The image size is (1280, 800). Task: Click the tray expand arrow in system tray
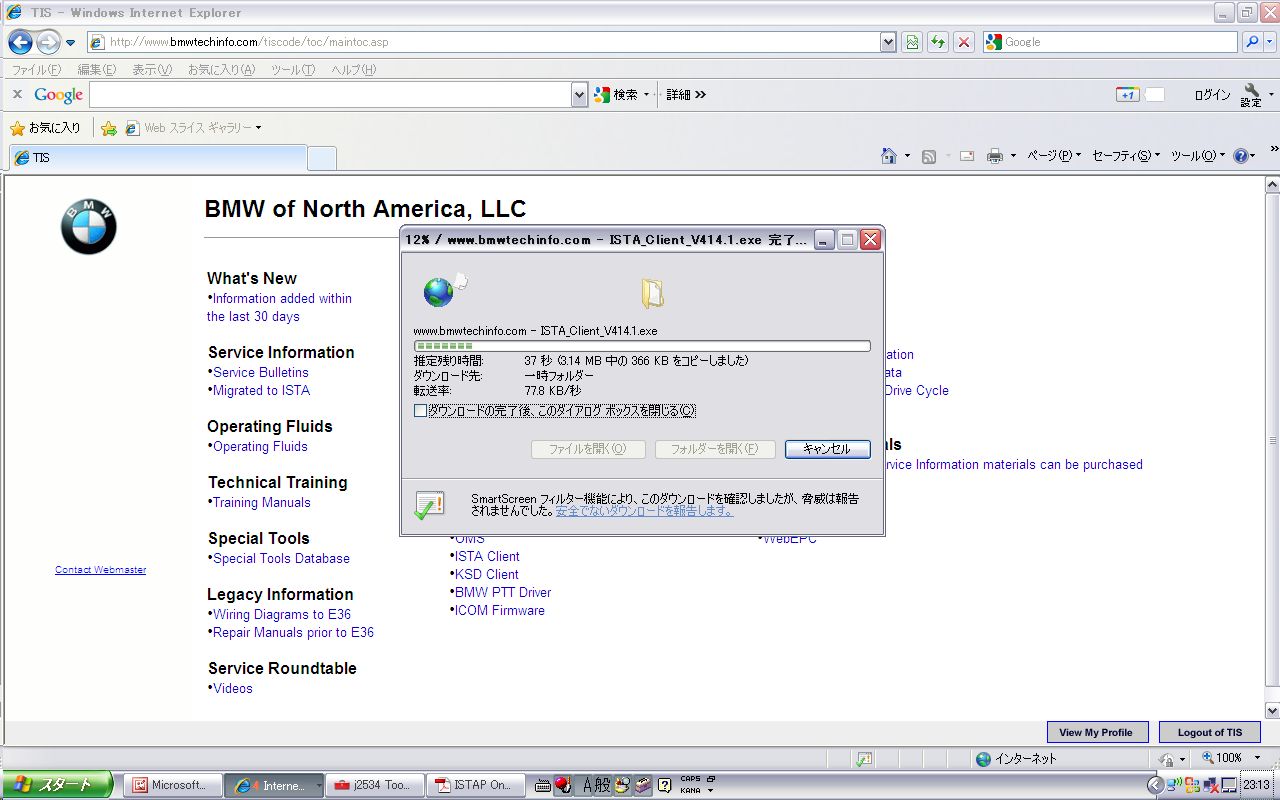[1155, 785]
